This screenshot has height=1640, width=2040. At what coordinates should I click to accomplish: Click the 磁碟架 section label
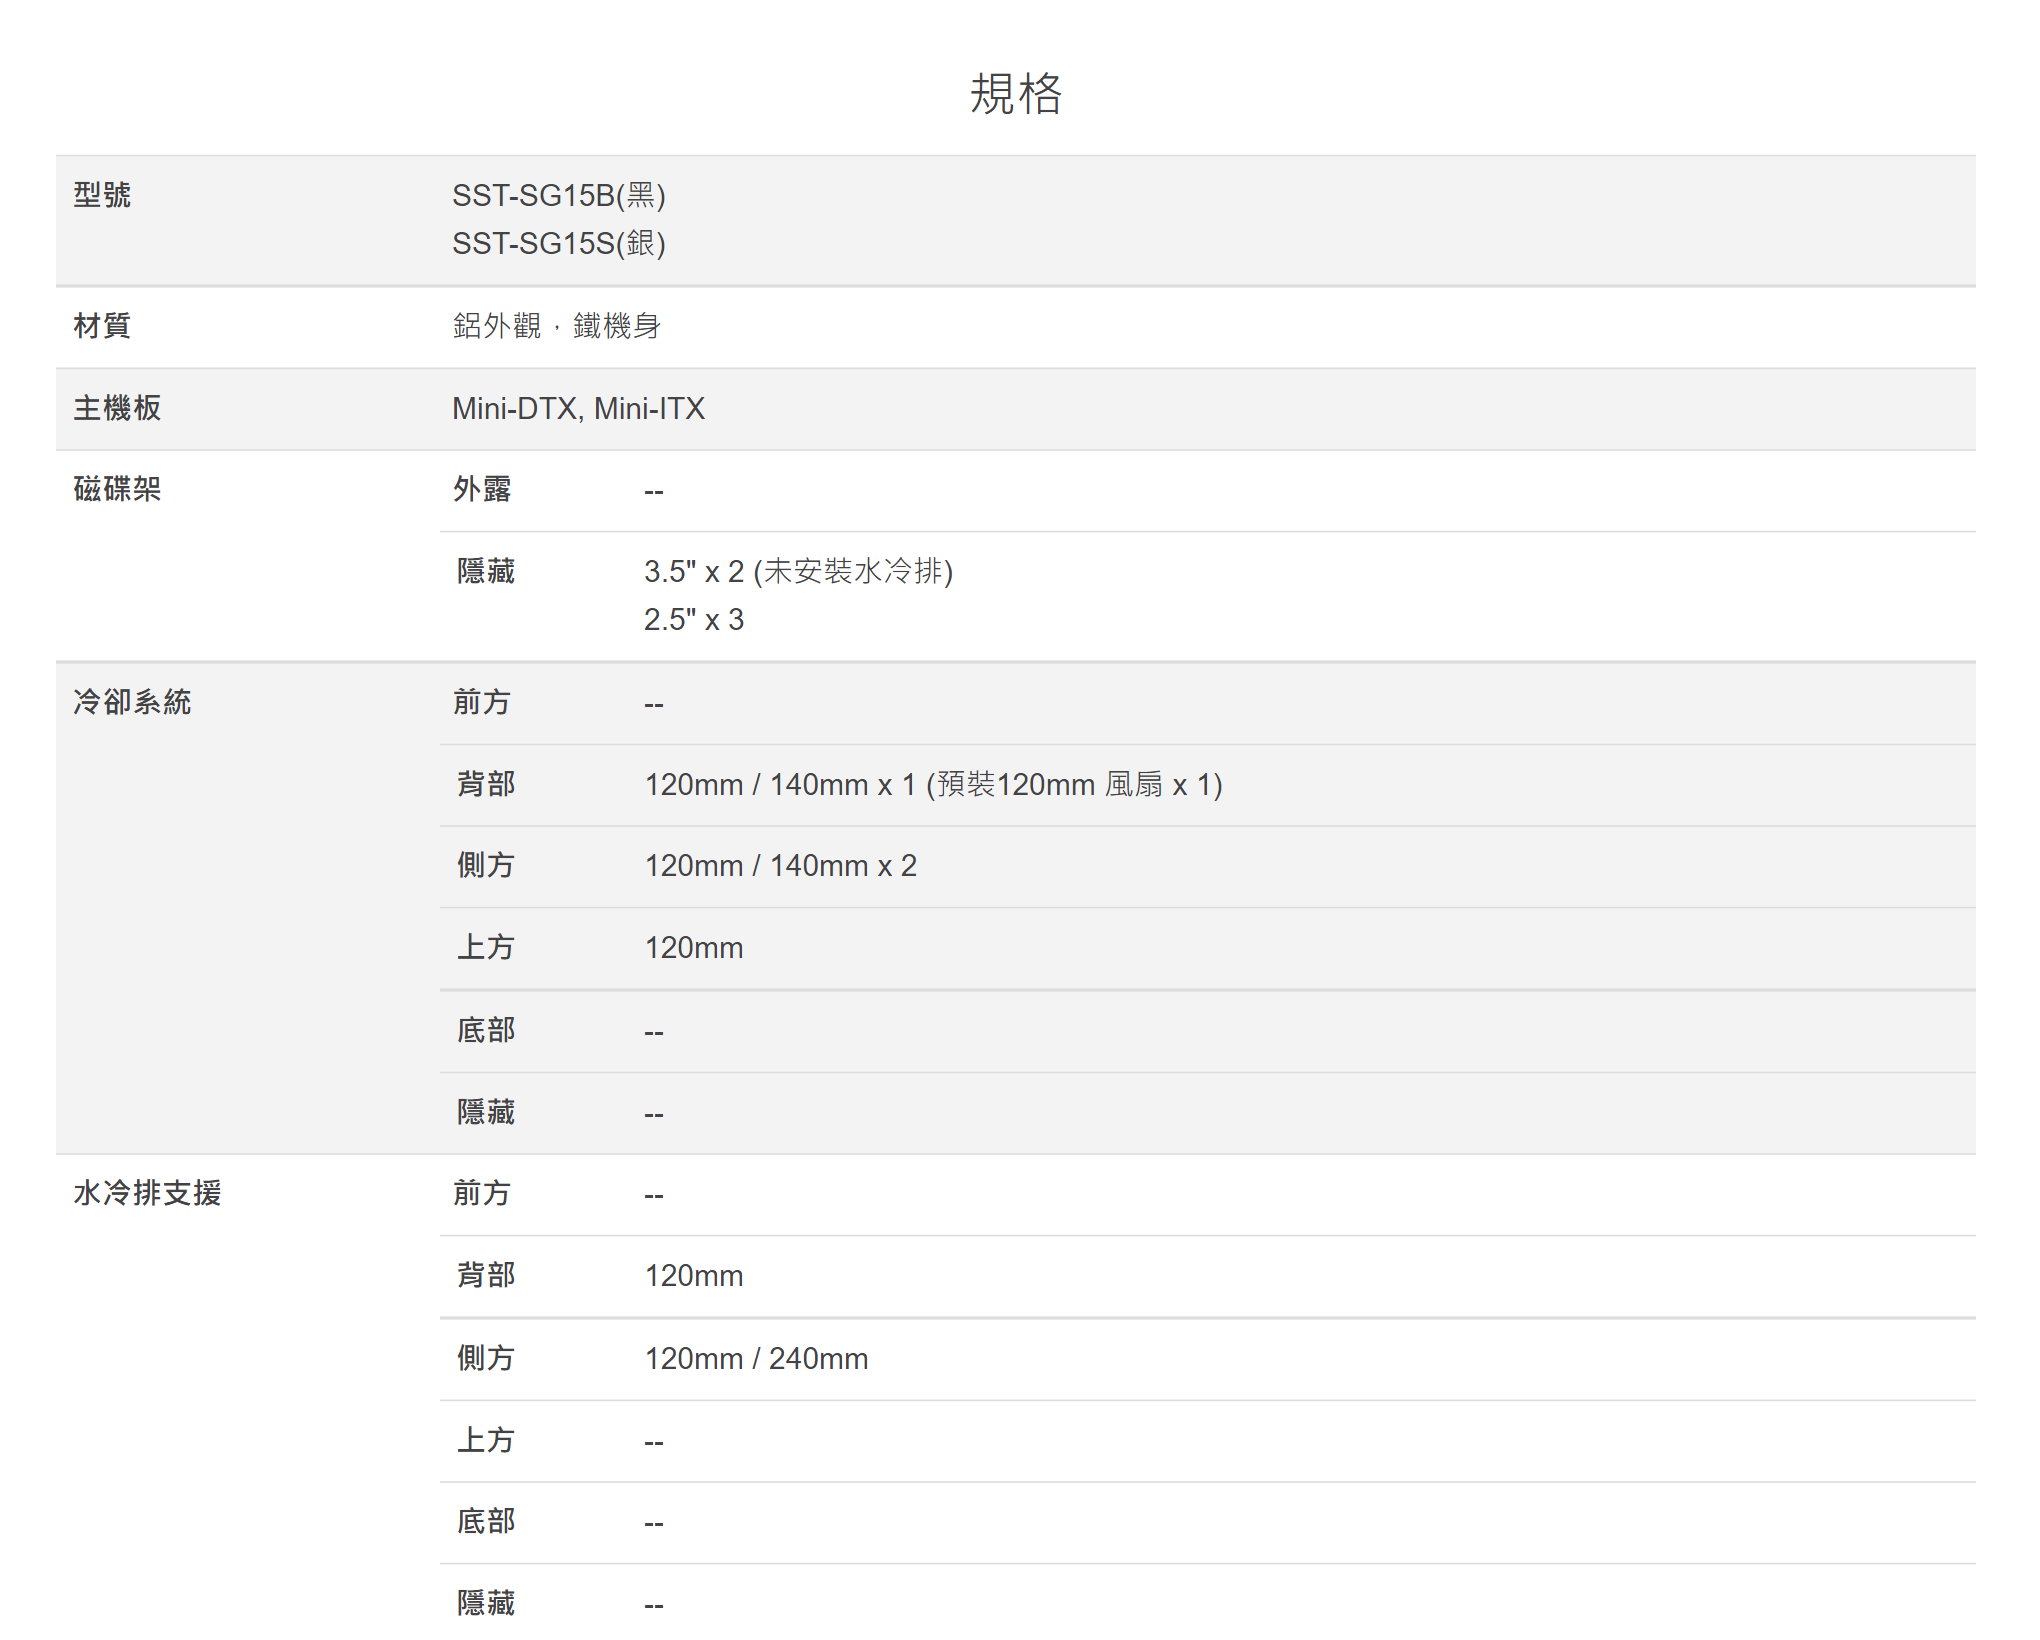point(117,489)
